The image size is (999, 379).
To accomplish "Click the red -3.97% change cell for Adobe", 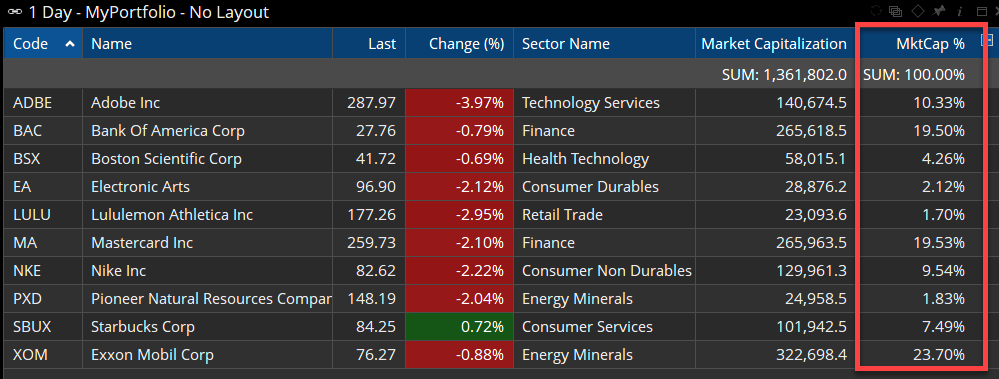I will (459, 103).
